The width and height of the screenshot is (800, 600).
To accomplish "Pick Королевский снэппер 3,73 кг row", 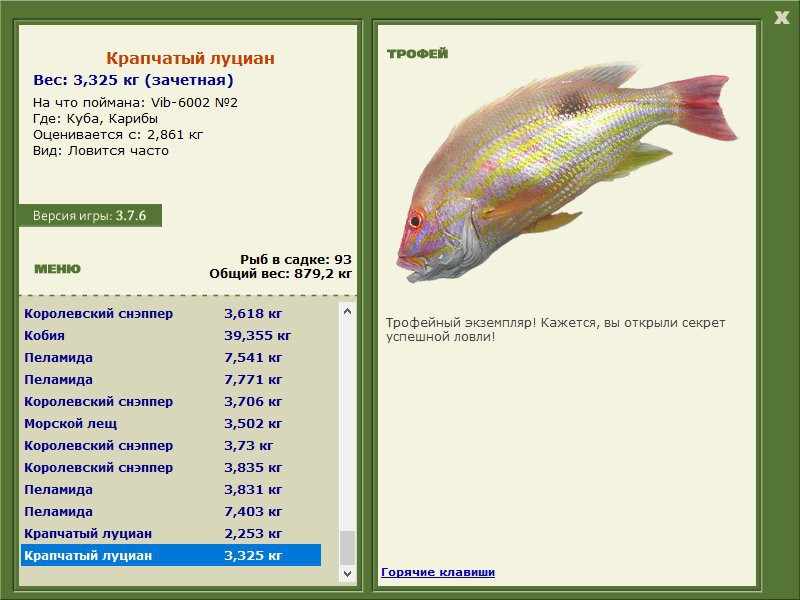I will (x=171, y=445).
